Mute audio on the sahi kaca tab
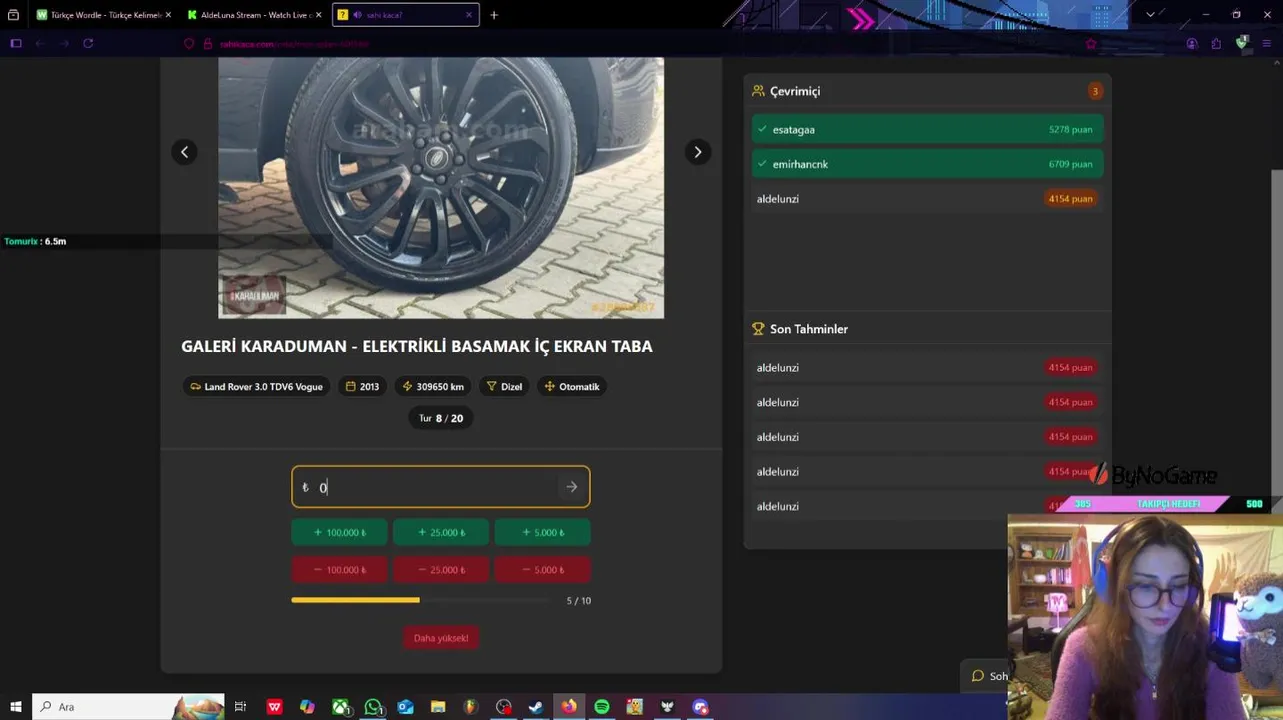This screenshot has height=720, width=1283. [357, 15]
